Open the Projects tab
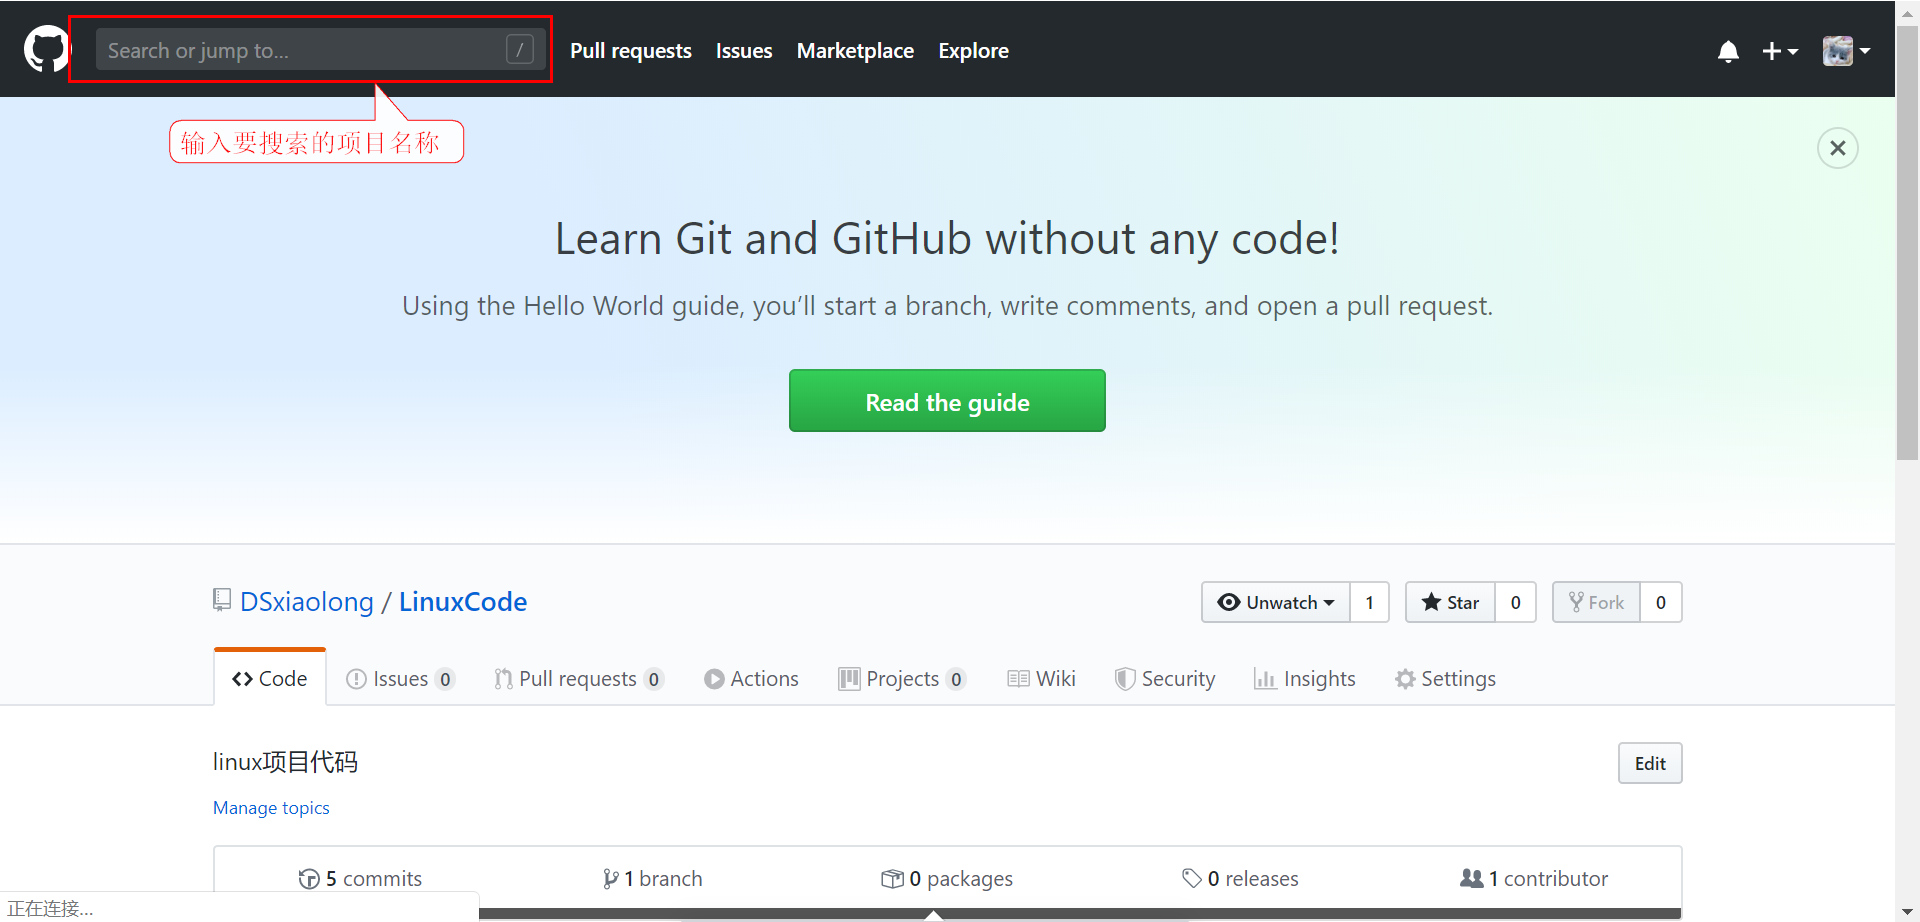Screen dimensions: 1920x922 pos(902,679)
